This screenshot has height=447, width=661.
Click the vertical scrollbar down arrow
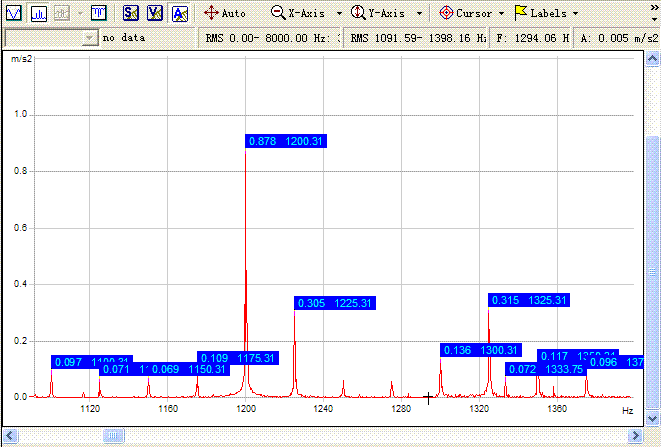pos(653,419)
